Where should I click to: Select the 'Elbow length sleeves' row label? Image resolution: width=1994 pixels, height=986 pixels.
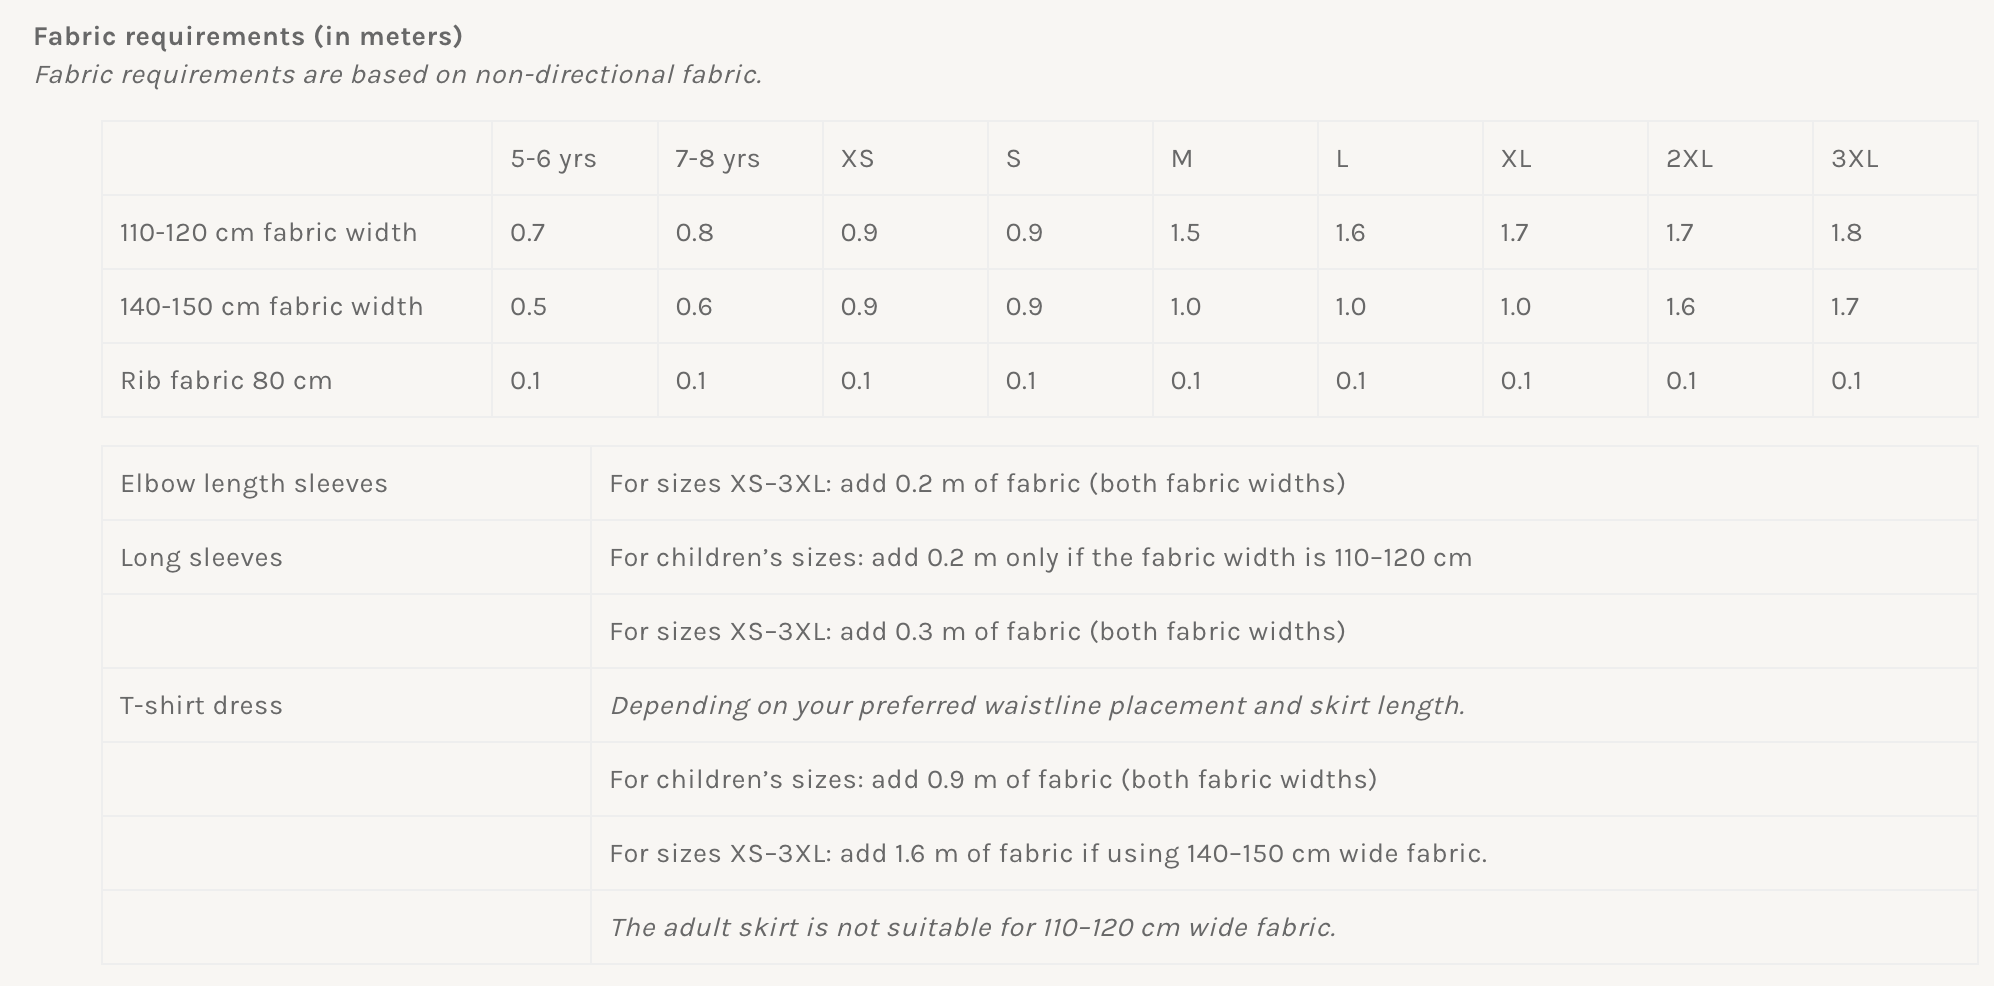[x=254, y=484]
